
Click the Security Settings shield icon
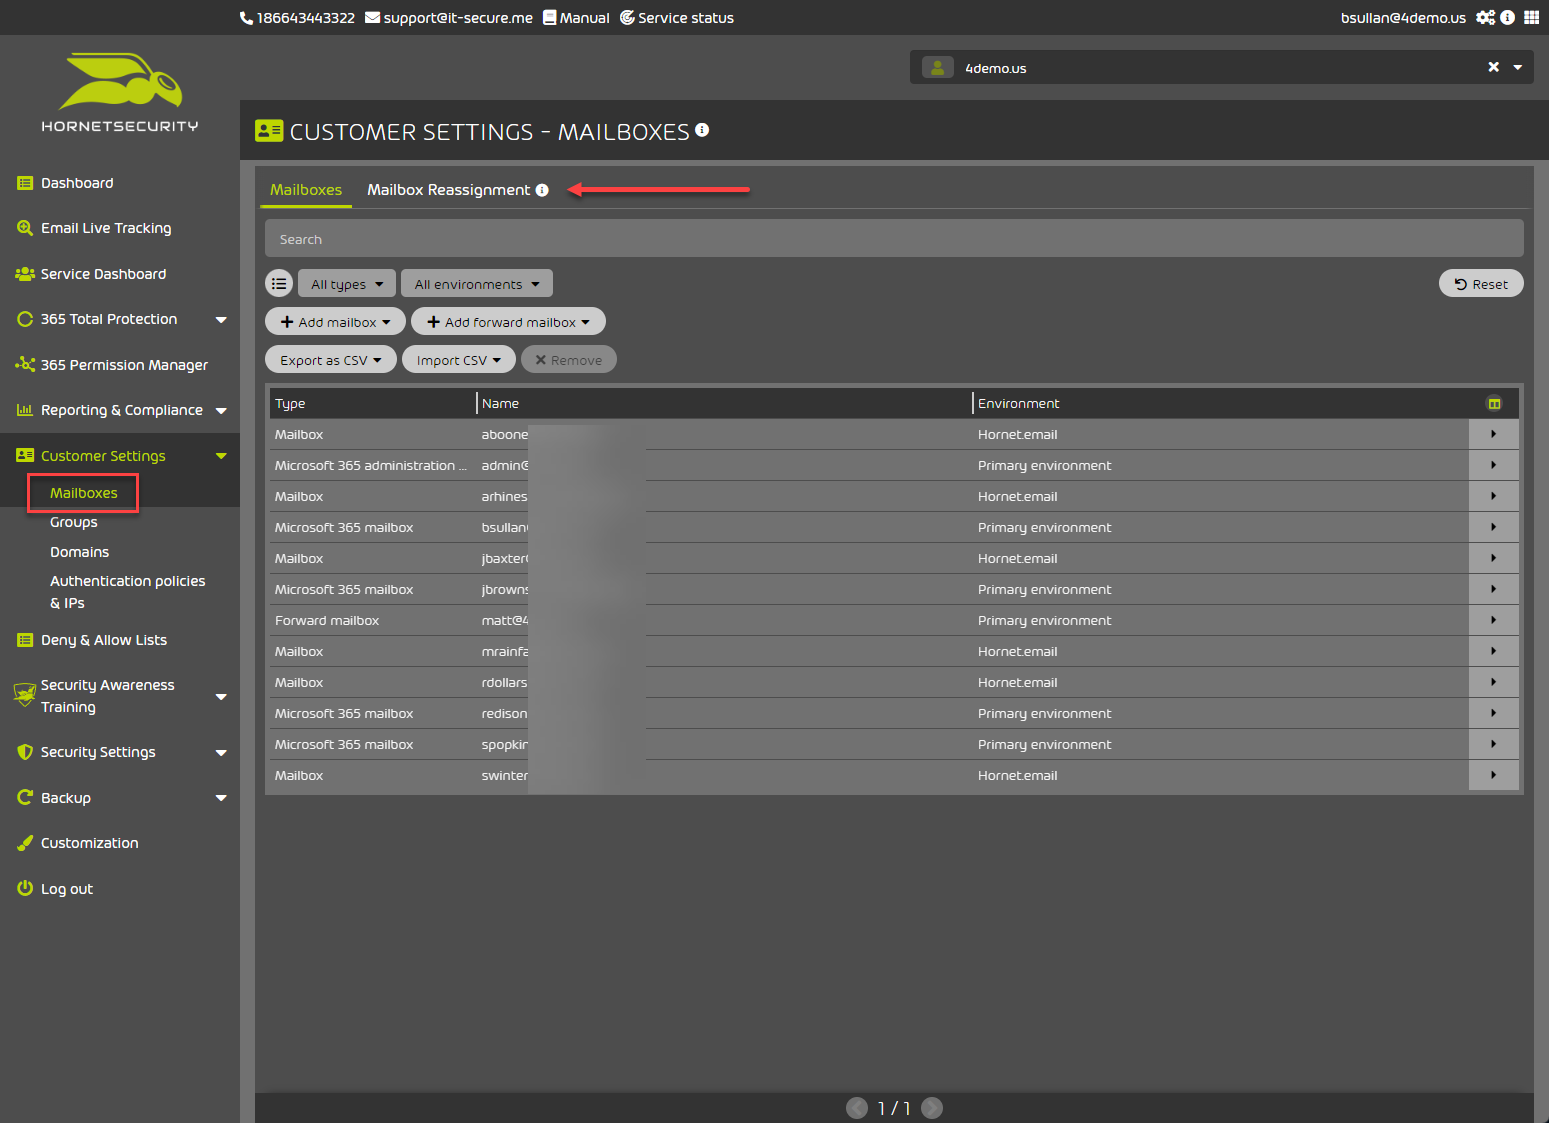click(x=25, y=752)
